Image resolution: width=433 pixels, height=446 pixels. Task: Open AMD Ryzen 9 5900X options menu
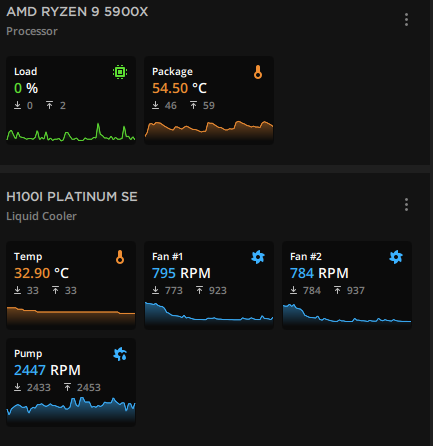click(x=406, y=20)
